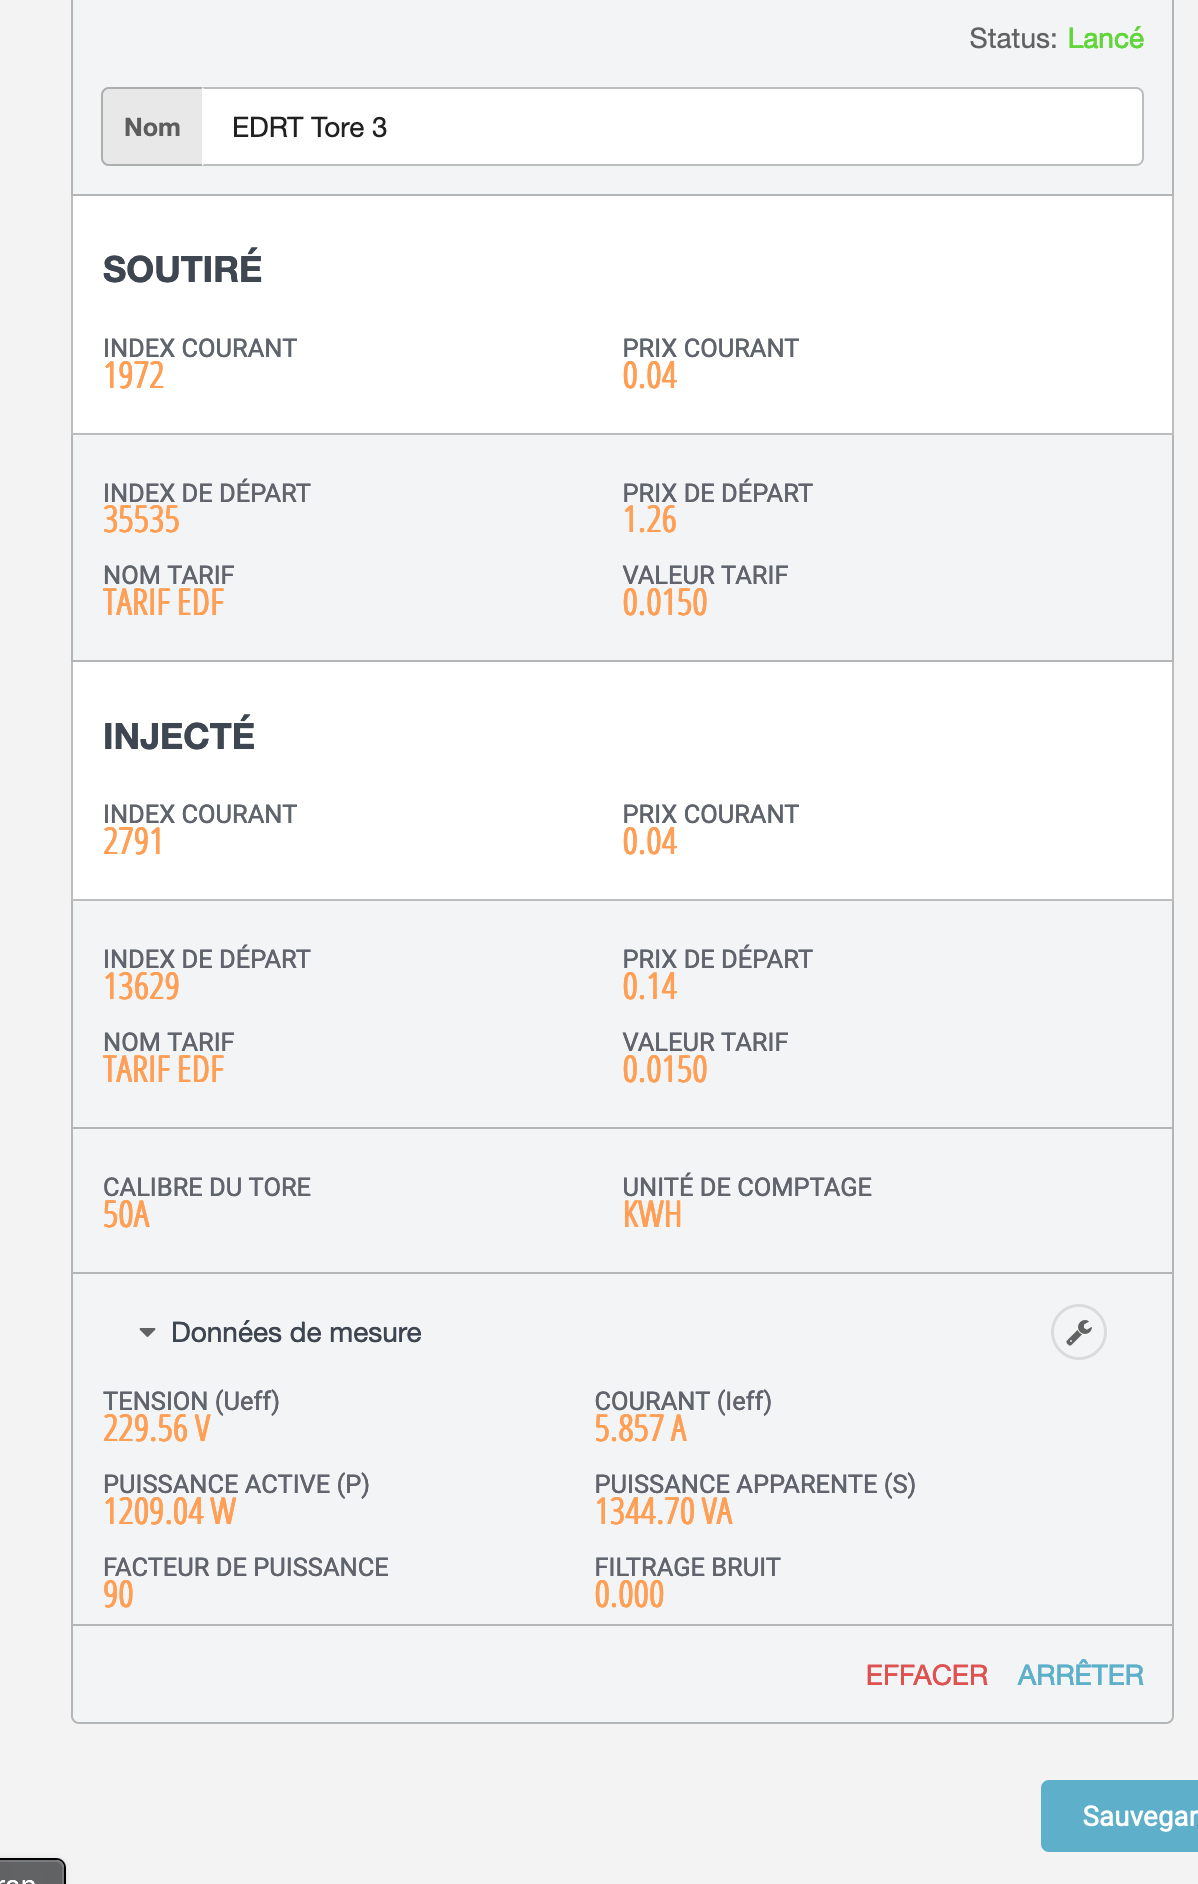
Task: Click the Unité de comptage KWH value
Action: [652, 1215]
